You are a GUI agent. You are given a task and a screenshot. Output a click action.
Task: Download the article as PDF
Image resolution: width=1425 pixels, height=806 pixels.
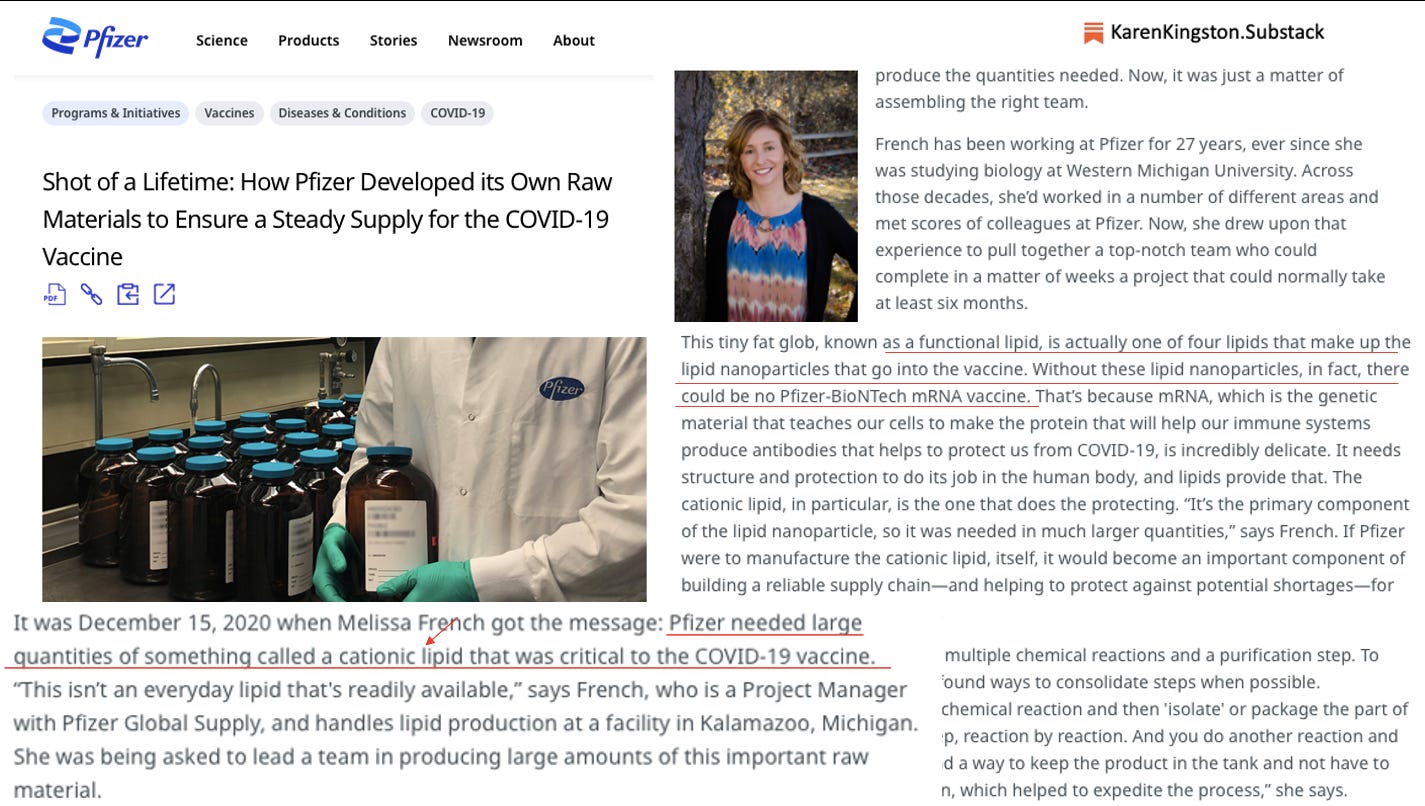pyautogui.click(x=54, y=294)
